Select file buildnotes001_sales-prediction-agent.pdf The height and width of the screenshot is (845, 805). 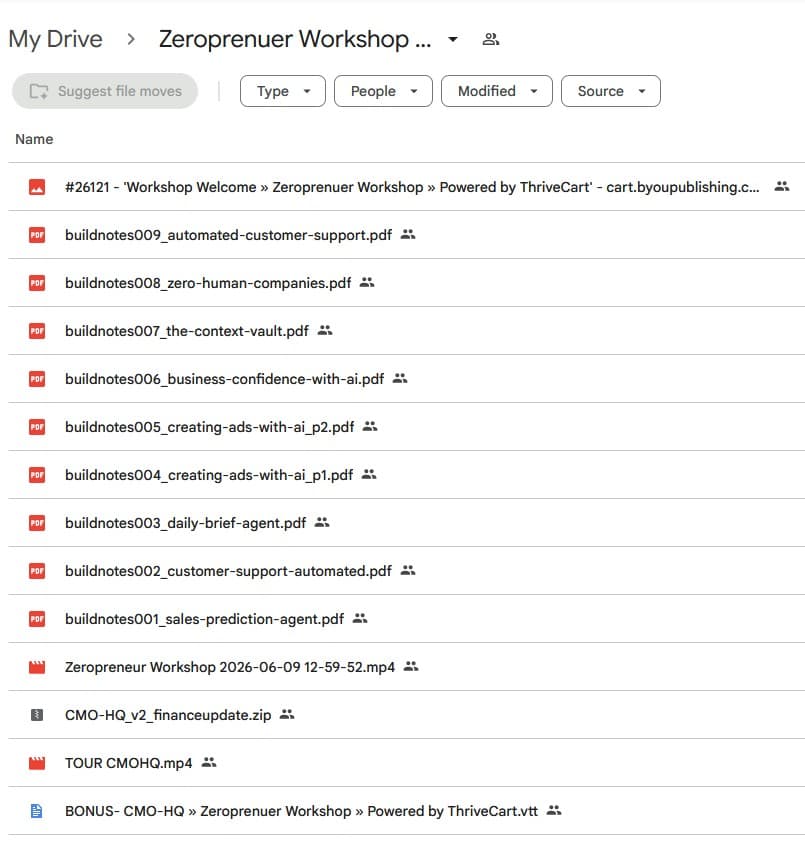pos(204,619)
